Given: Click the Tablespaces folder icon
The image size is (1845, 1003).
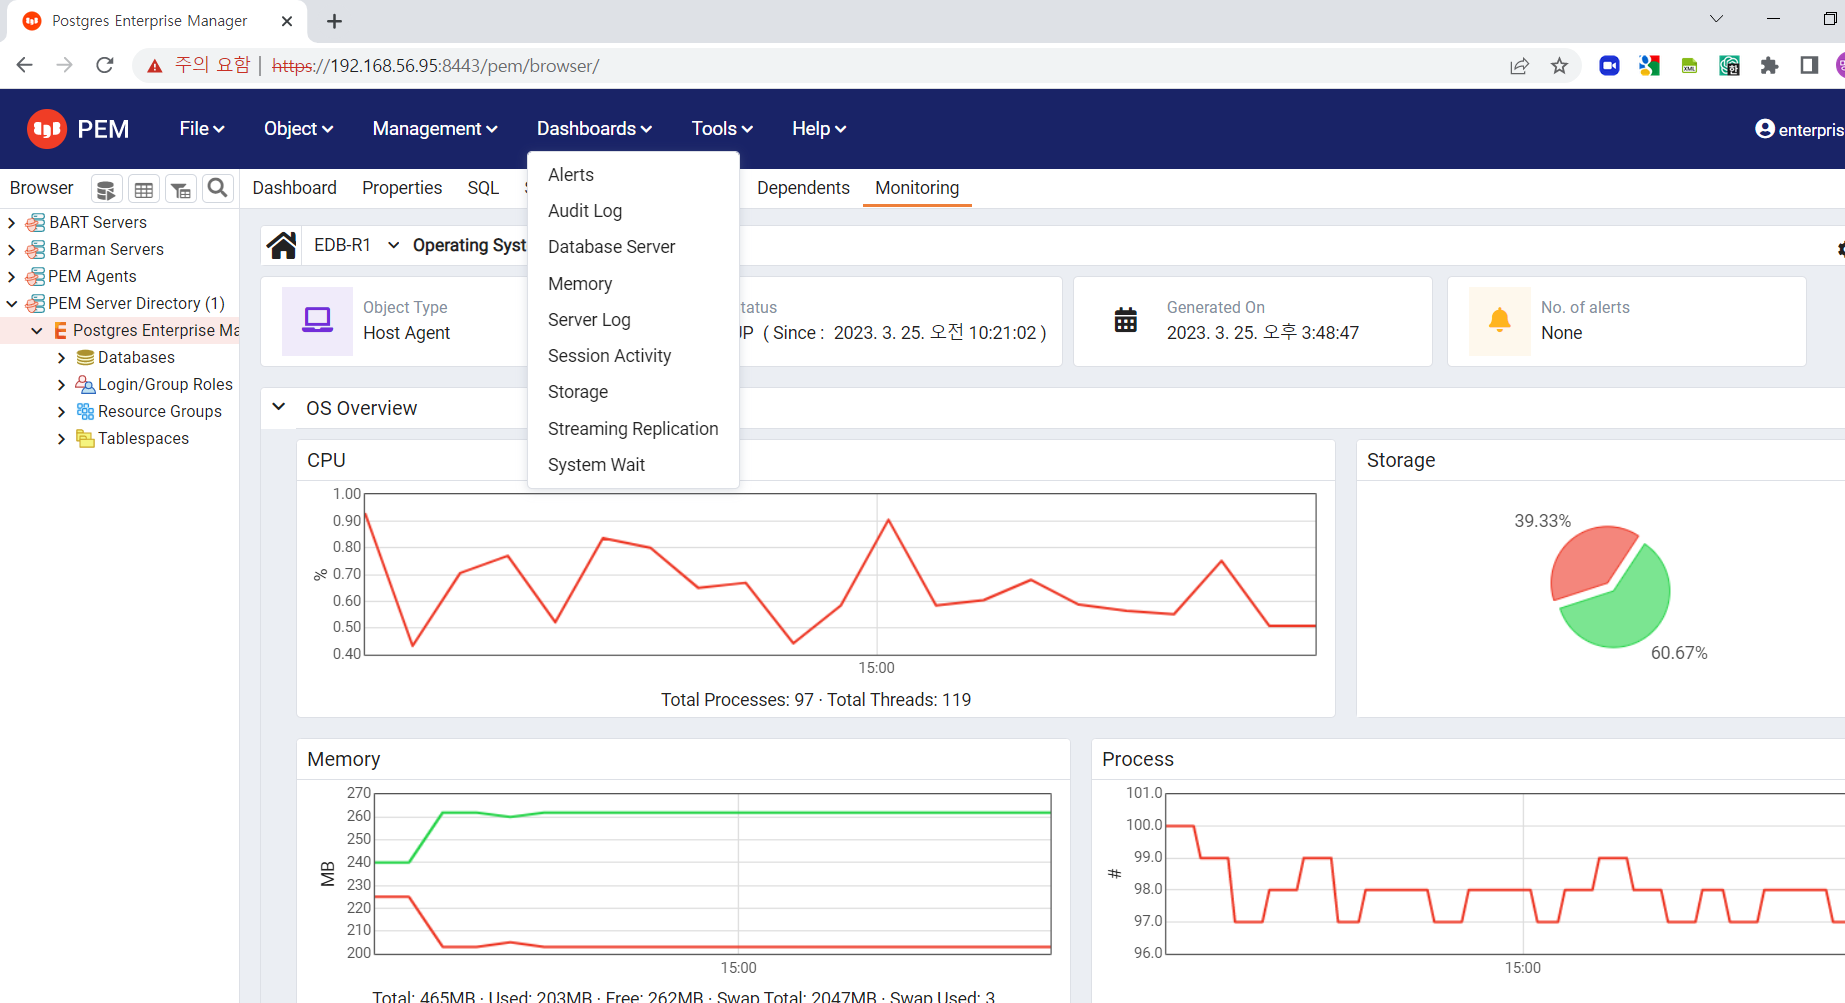Looking at the screenshot, I should 86,438.
